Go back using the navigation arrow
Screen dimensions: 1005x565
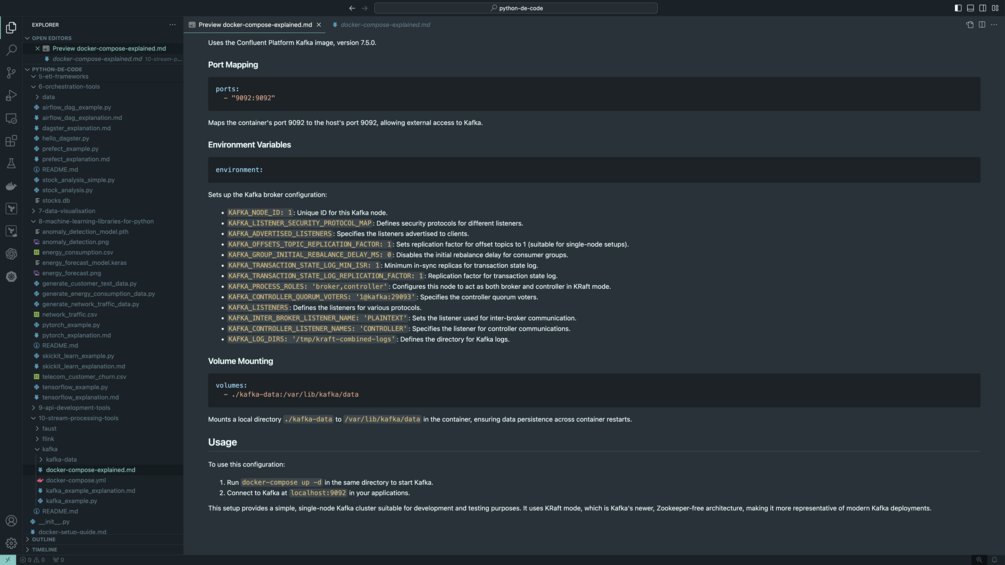pyautogui.click(x=352, y=8)
